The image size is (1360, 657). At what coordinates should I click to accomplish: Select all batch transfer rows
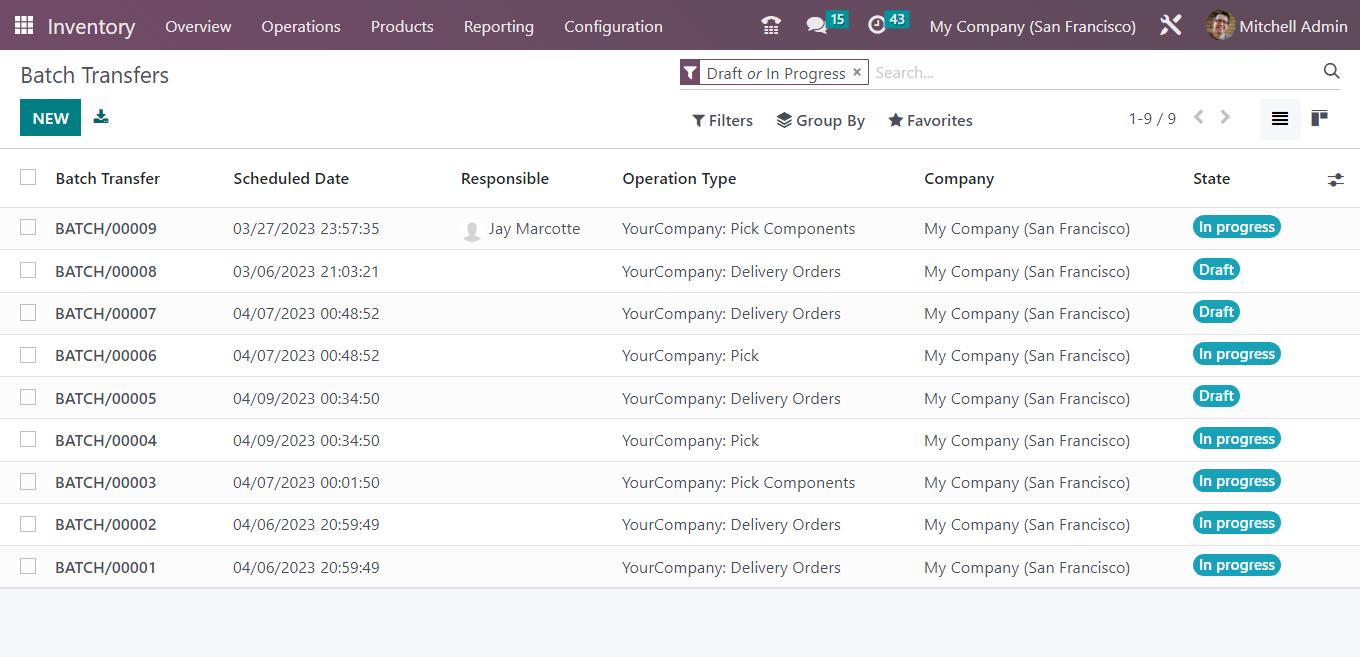tap(28, 178)
